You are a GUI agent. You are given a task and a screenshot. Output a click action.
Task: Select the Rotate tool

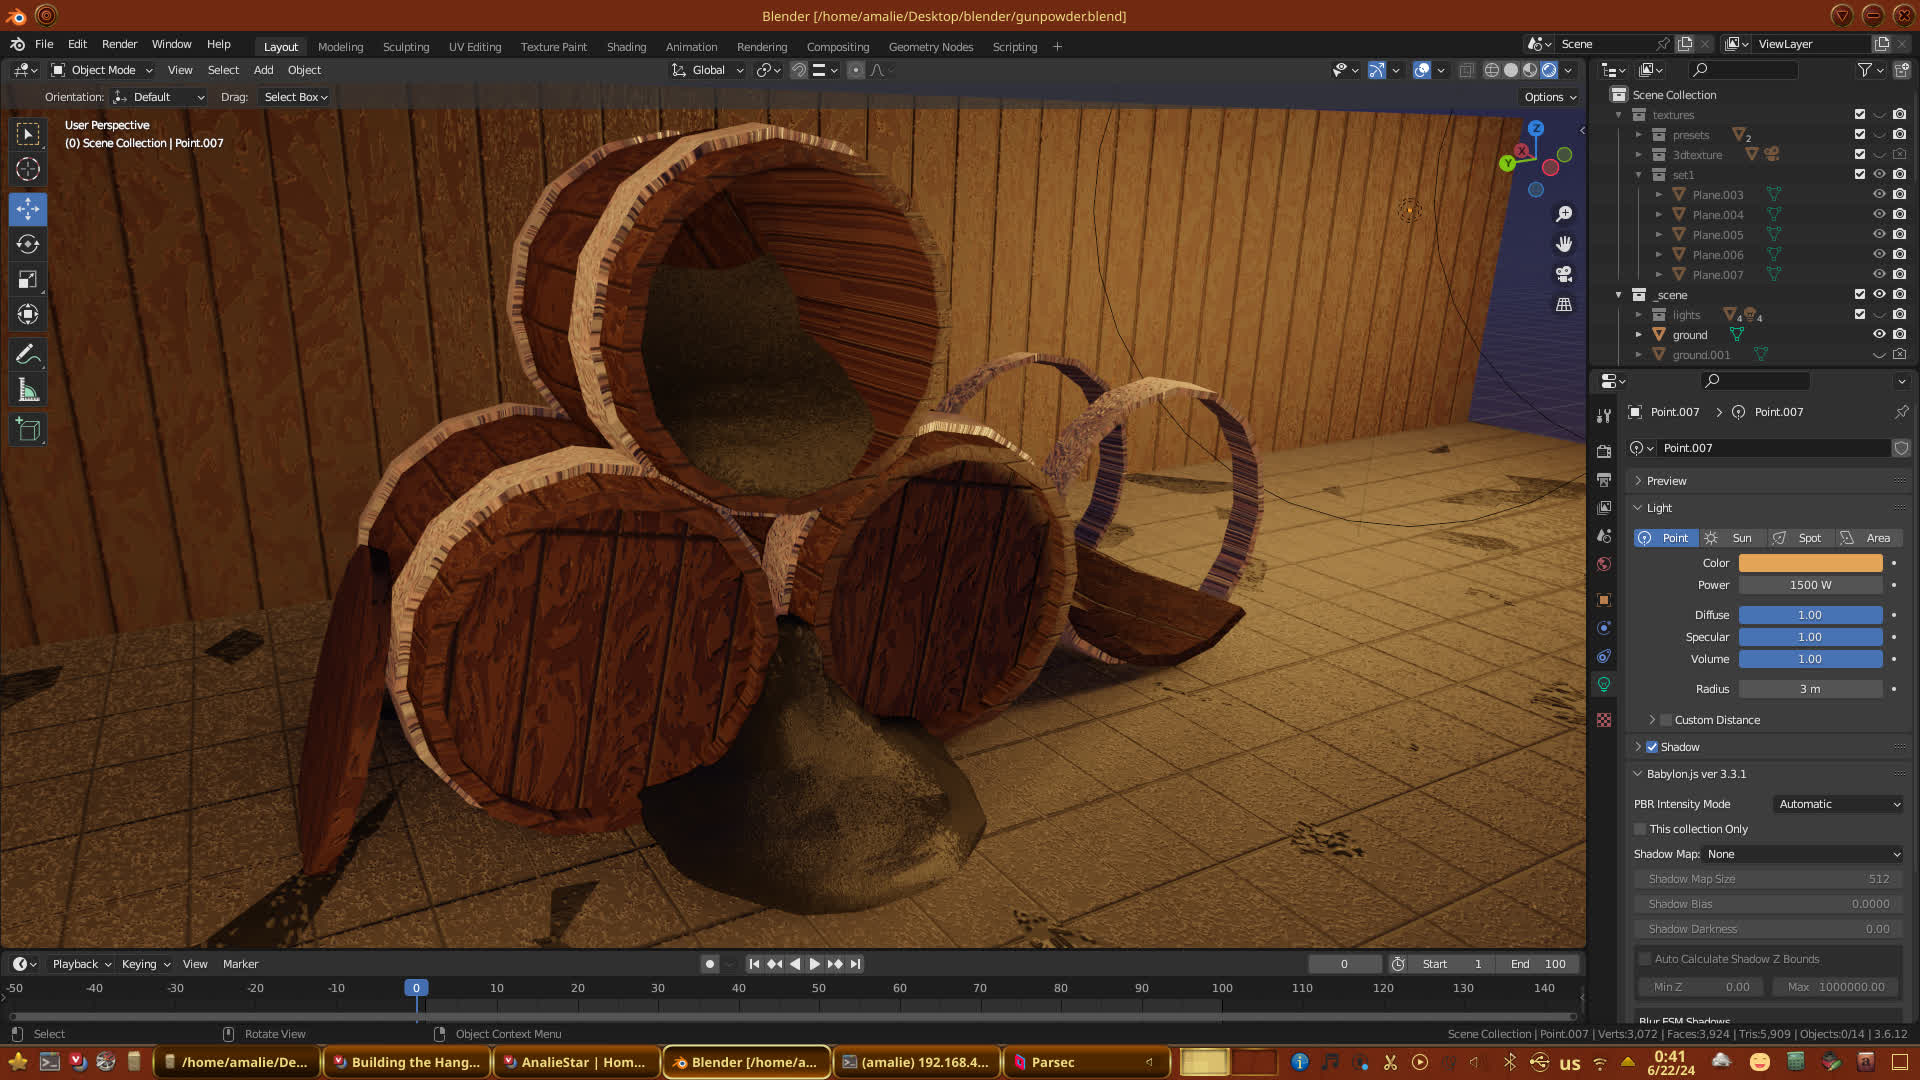pyautogui.click(x=28, y=244)
